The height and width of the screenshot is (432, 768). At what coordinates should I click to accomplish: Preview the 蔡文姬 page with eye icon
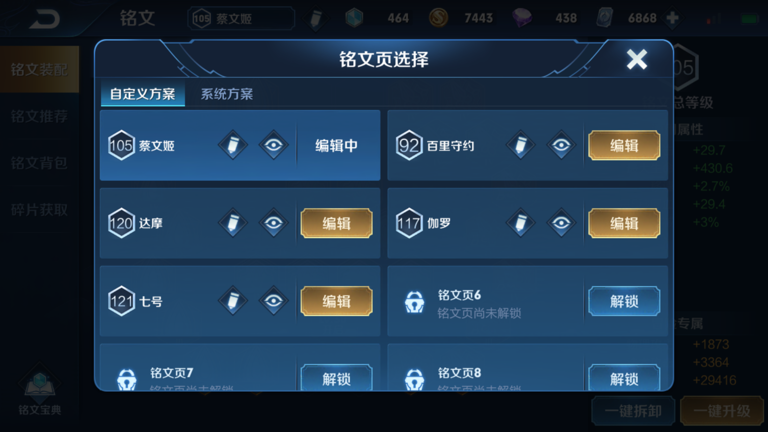pyautogui.click(x=273, y=145)
